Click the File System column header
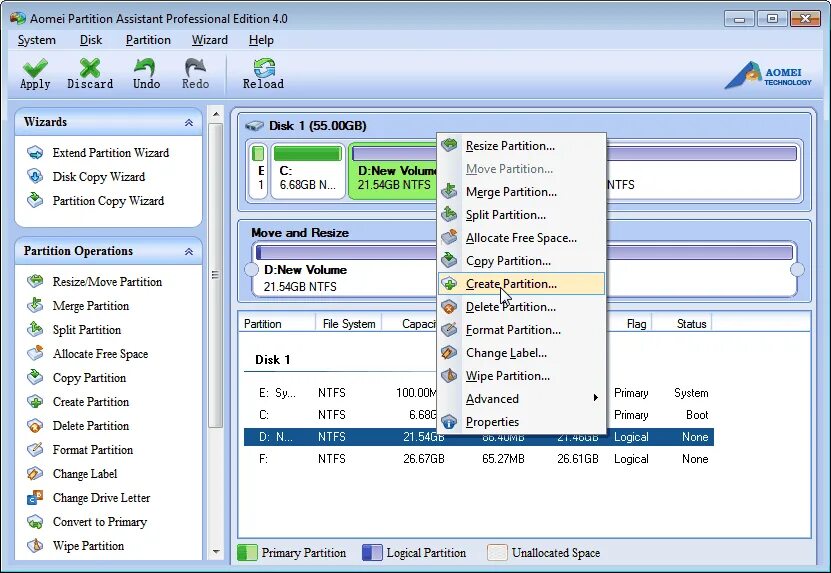The width and height of the screenshot is (831, 573). 349,323
